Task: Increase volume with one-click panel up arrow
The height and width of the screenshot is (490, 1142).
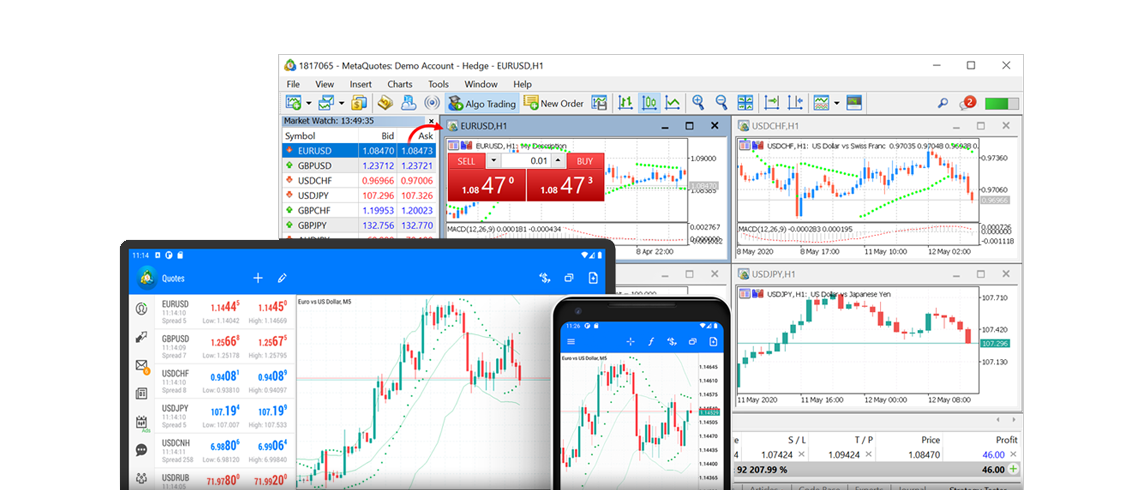Action: click(559, 161)
